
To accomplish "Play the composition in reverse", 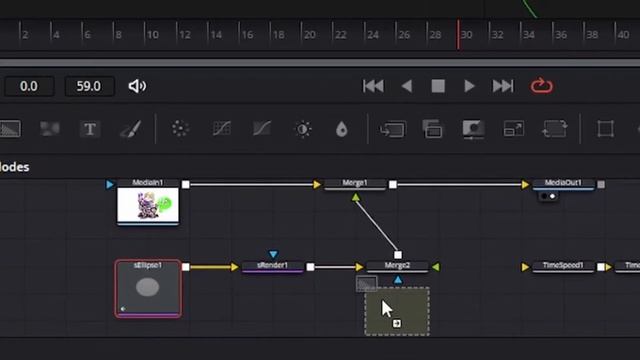I will (x=407, y=86).
